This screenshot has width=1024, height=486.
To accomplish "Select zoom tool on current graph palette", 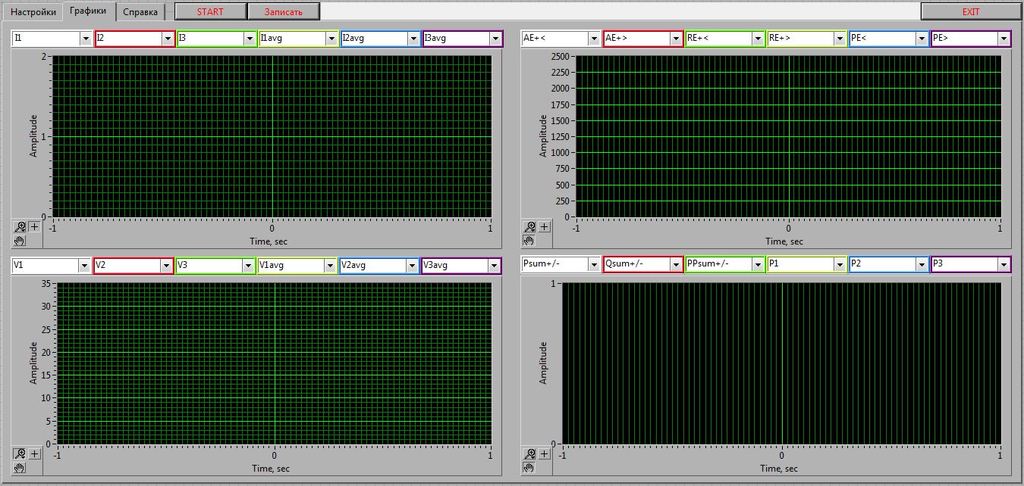I will [x=20, y=227].
